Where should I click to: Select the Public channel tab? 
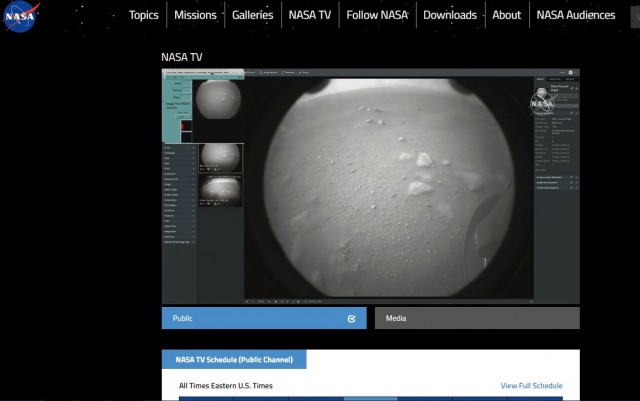pyautogui.click(x=264, y=318)
